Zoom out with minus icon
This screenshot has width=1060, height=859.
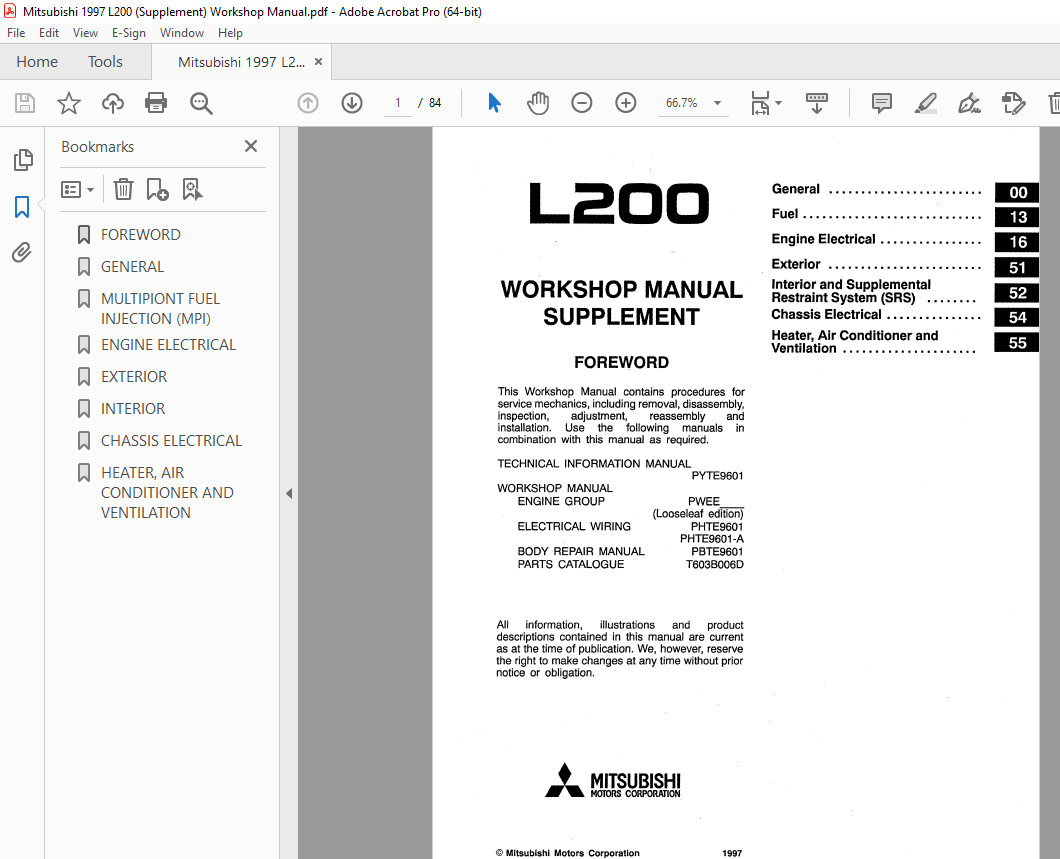tap(581, 103)
